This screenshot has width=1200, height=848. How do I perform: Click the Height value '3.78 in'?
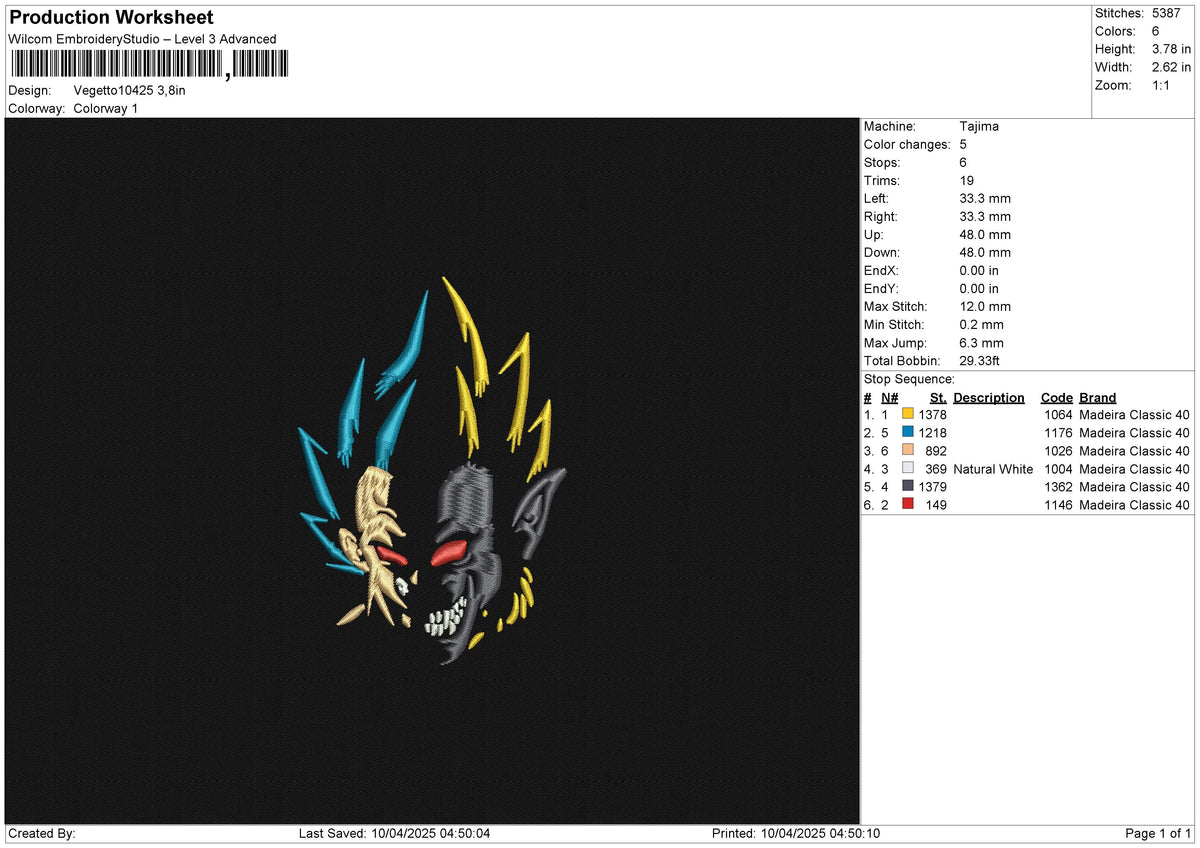coord(1172,49)
